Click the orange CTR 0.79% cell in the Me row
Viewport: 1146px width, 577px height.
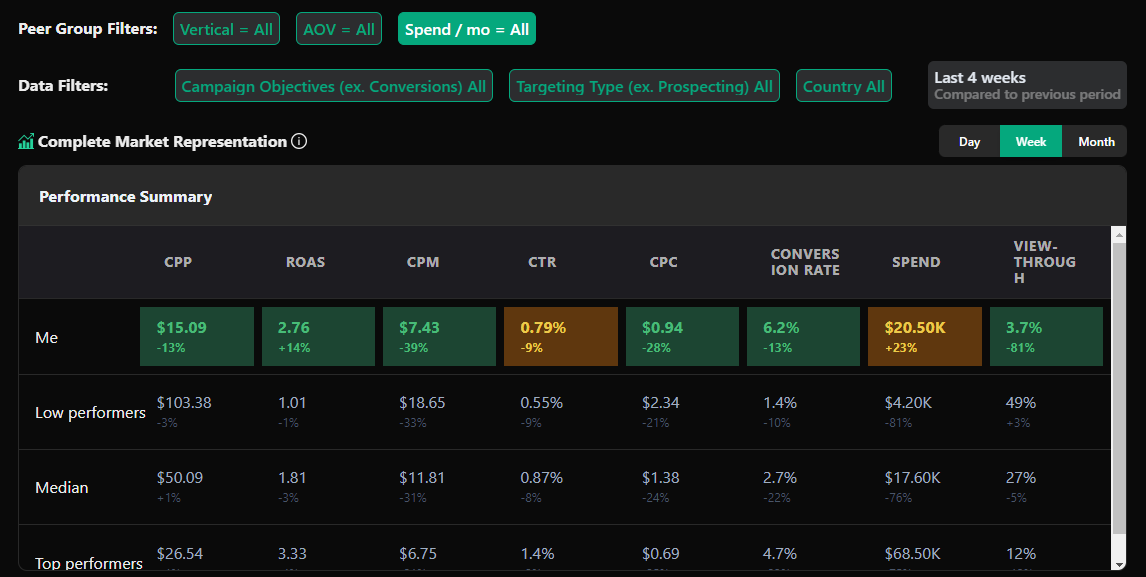(560, 336)
